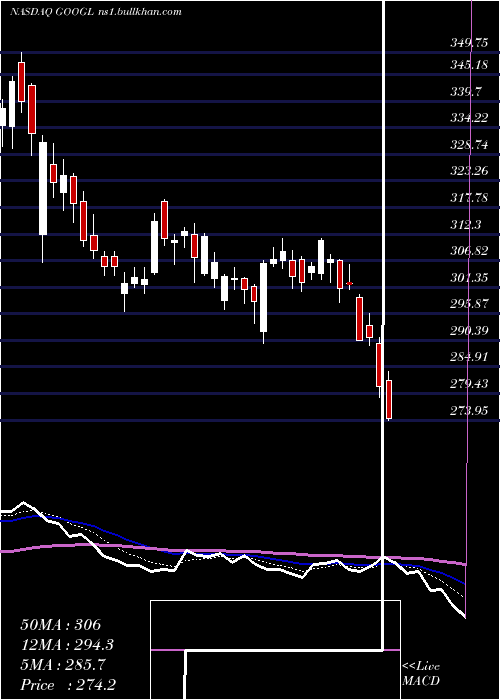Click the 273.95 price axis label

[468, 410]
